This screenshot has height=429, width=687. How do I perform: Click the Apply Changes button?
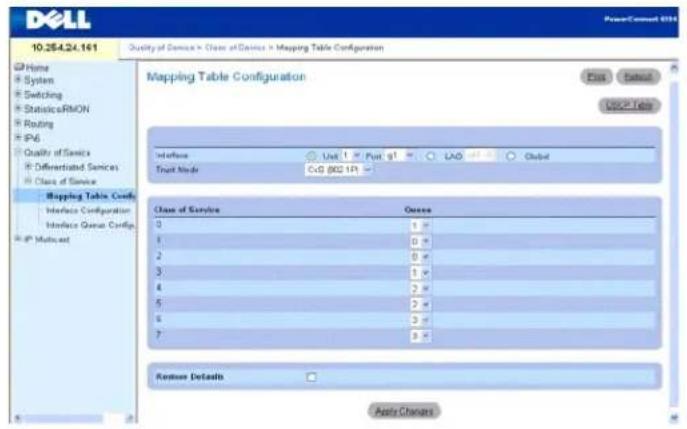[404, 411]
